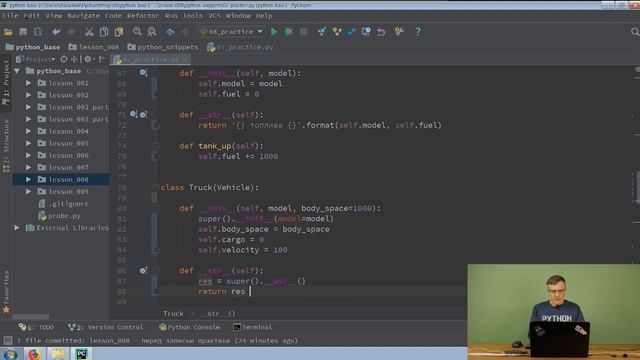Click the PyCharm taskbar icon
The height and width of the screenshot is (360, 640).
point(82,354)
